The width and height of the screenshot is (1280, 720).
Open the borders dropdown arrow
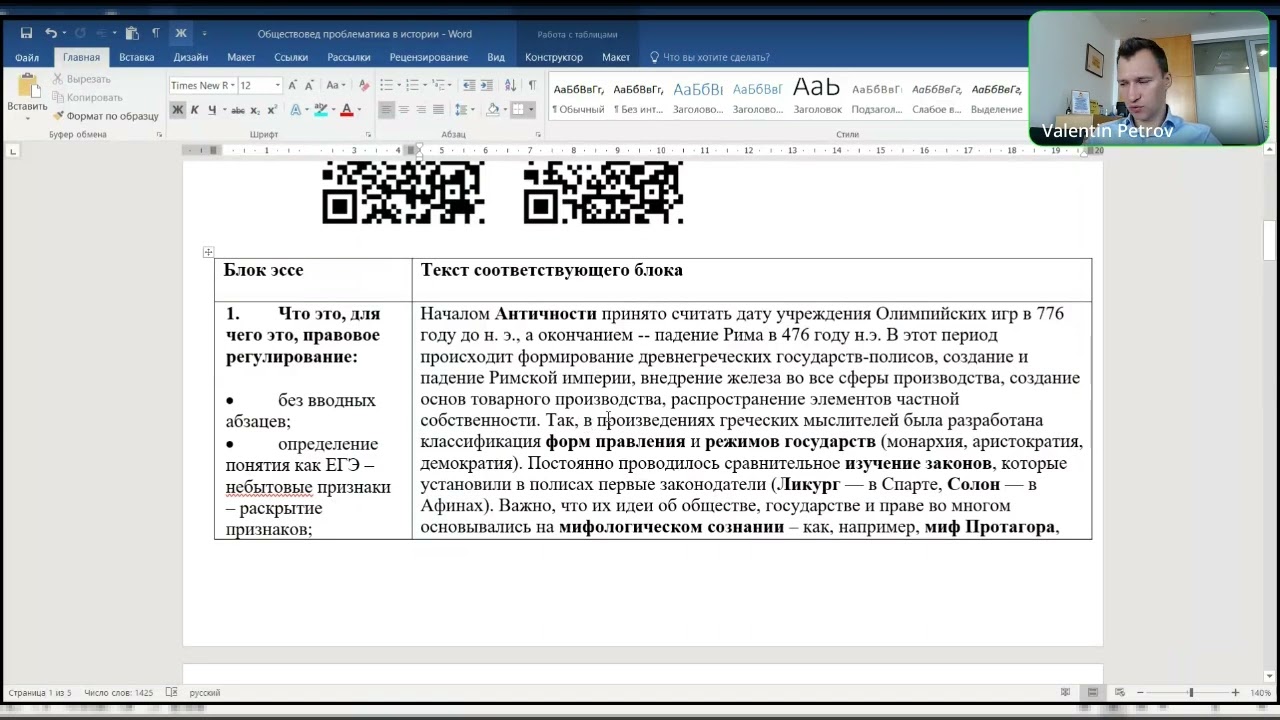(x=531, y=110)
